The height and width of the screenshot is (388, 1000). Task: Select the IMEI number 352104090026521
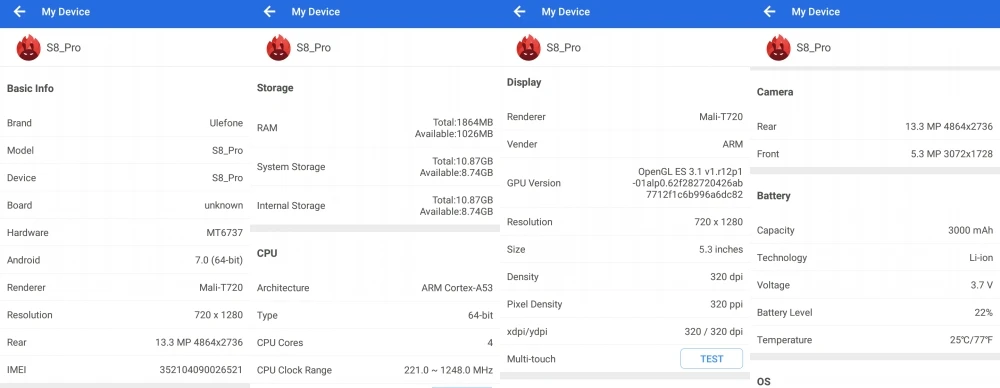click(x=201, y=370)
